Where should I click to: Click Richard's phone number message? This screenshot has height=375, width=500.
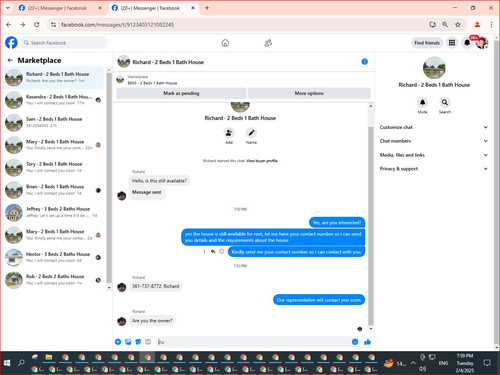[x=155, y=286]
